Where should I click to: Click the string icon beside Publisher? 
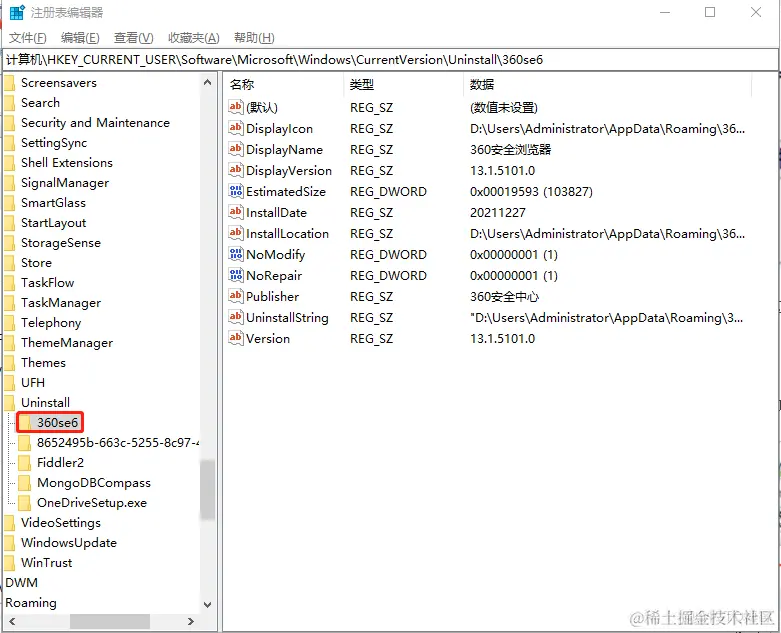[235, 296]
